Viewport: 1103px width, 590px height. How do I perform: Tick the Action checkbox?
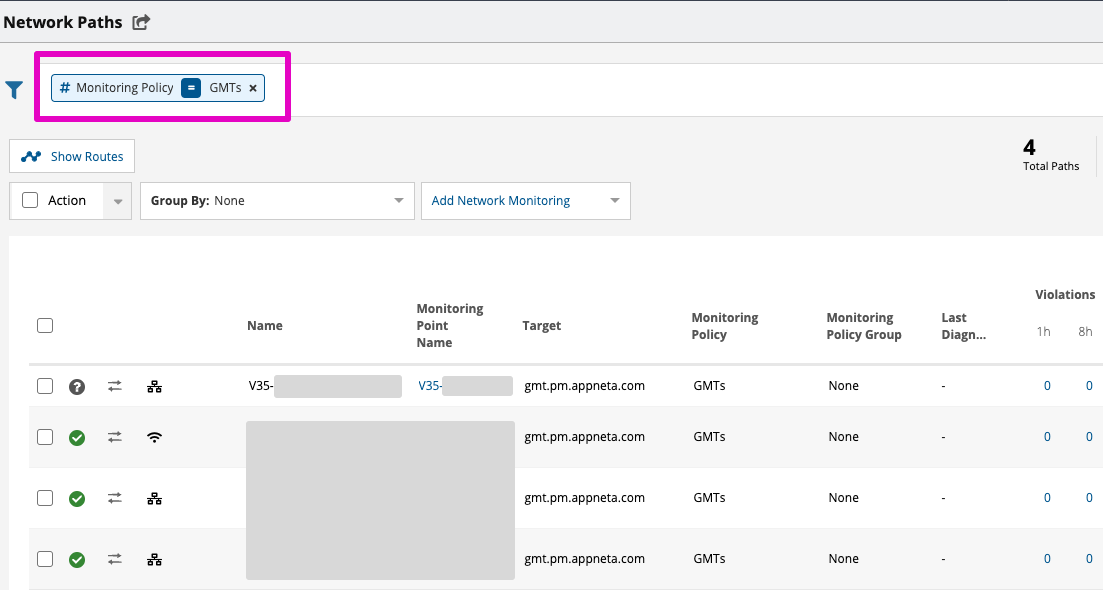(30, 201)
